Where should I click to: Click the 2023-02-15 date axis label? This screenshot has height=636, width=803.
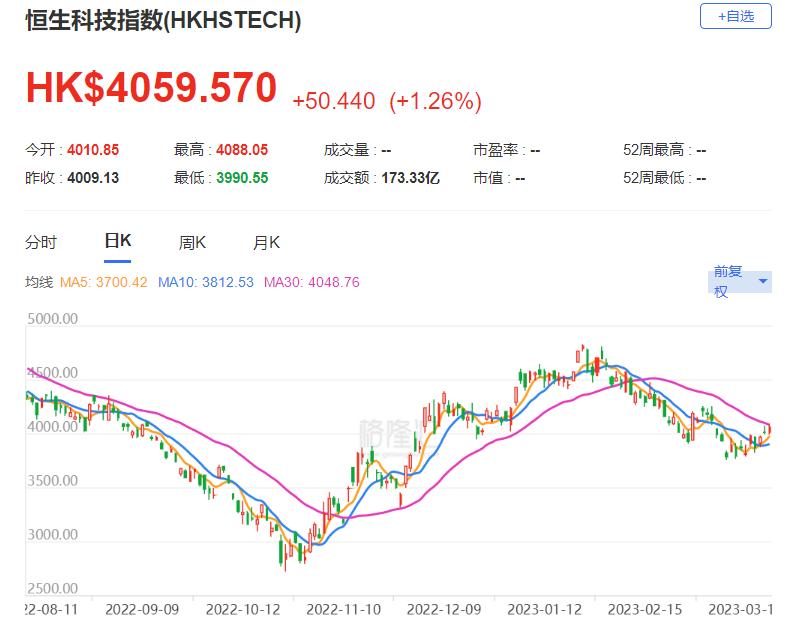[x=645, y=609]
